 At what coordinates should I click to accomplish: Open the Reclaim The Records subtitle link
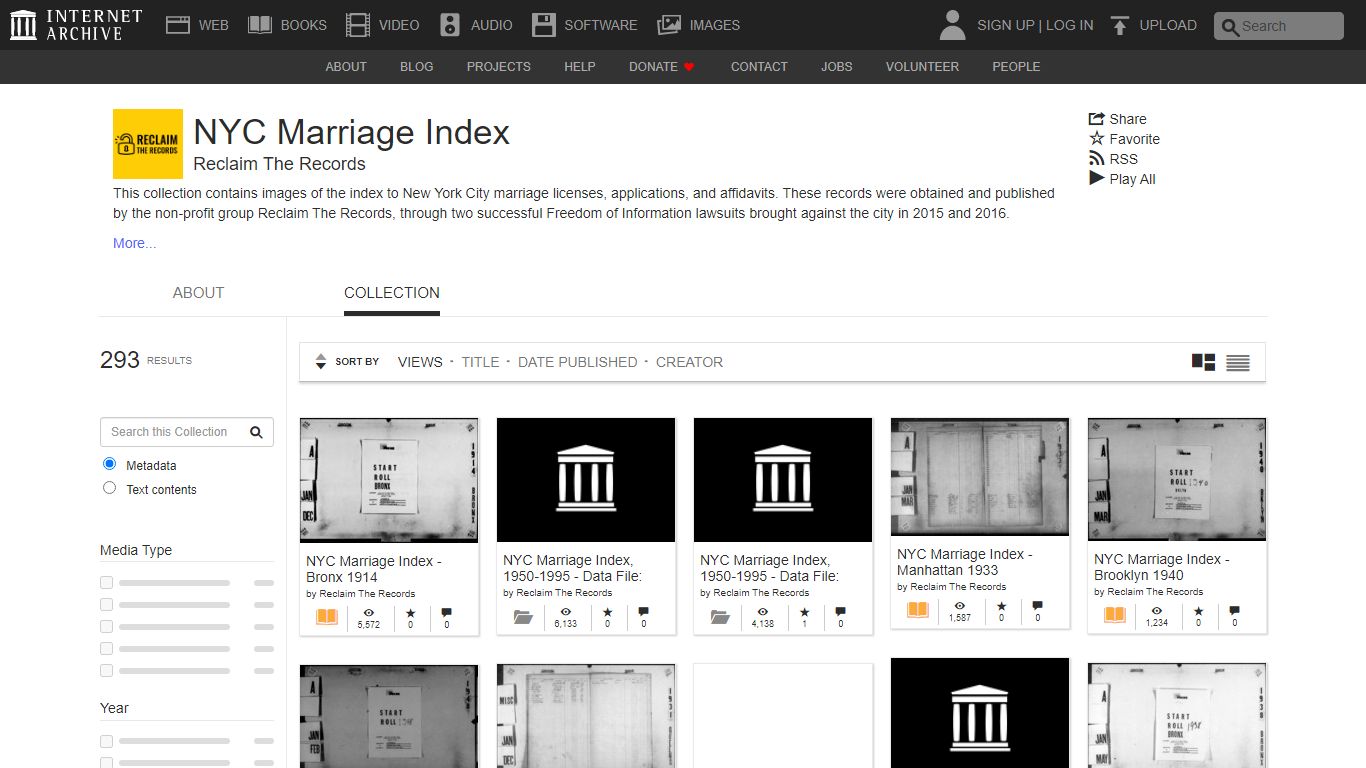(279, 164)
